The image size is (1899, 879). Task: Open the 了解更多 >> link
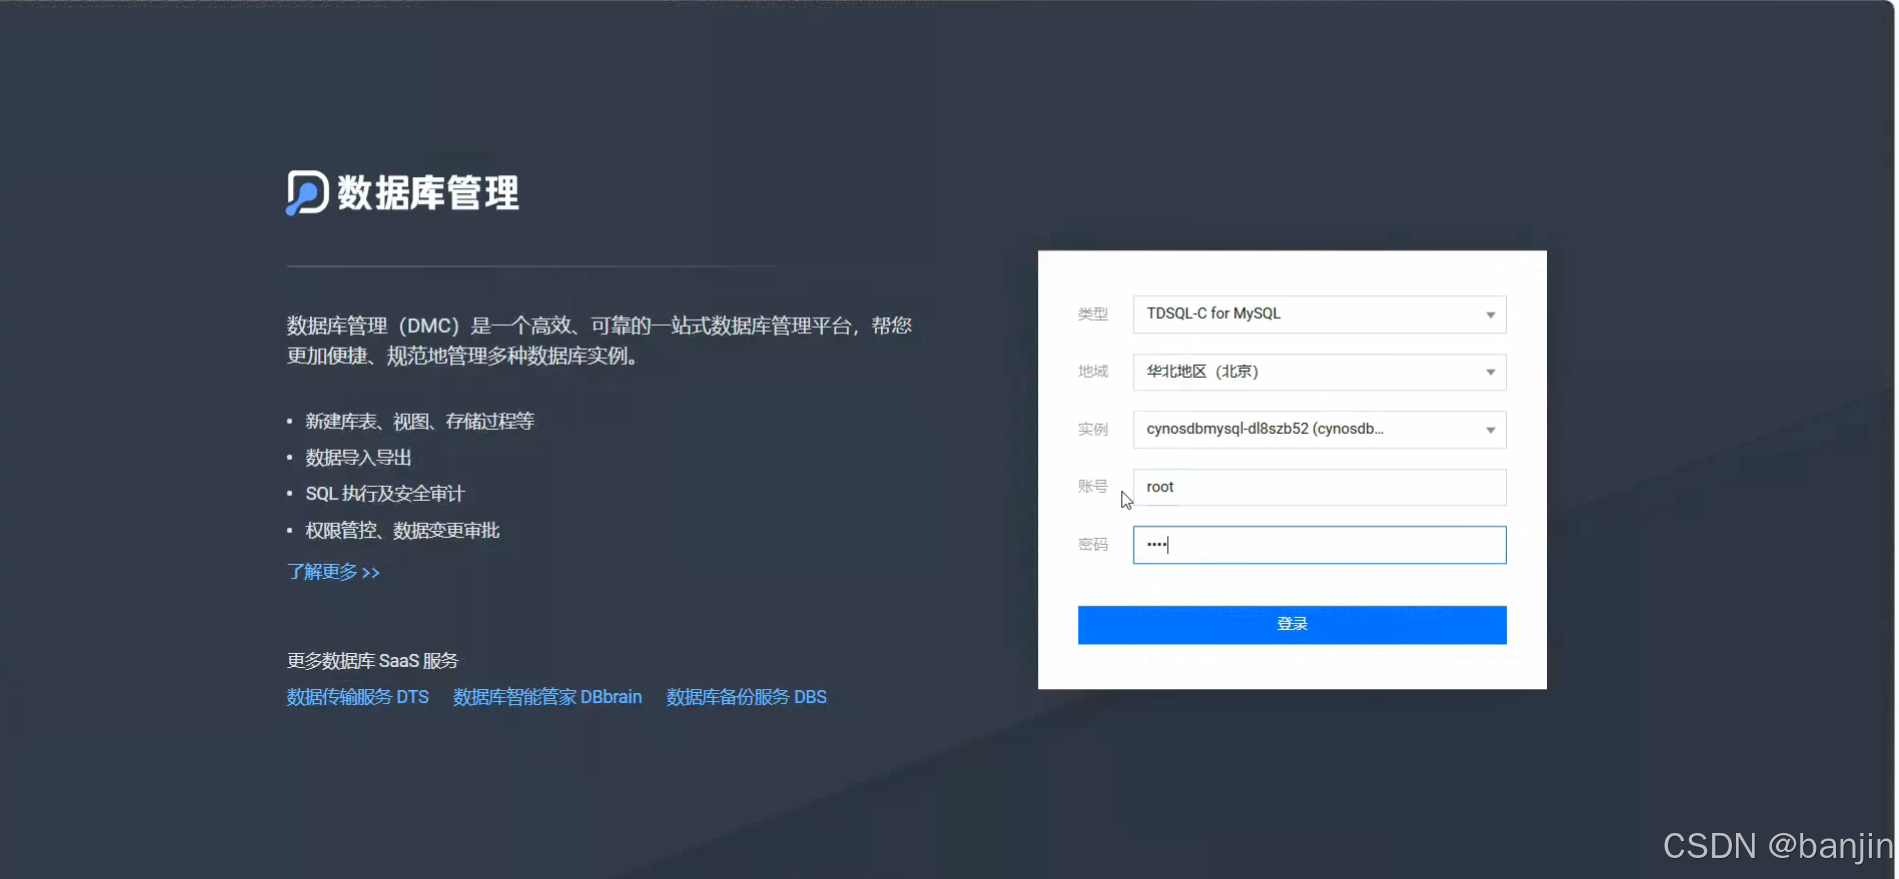click(x=333, y=572)
